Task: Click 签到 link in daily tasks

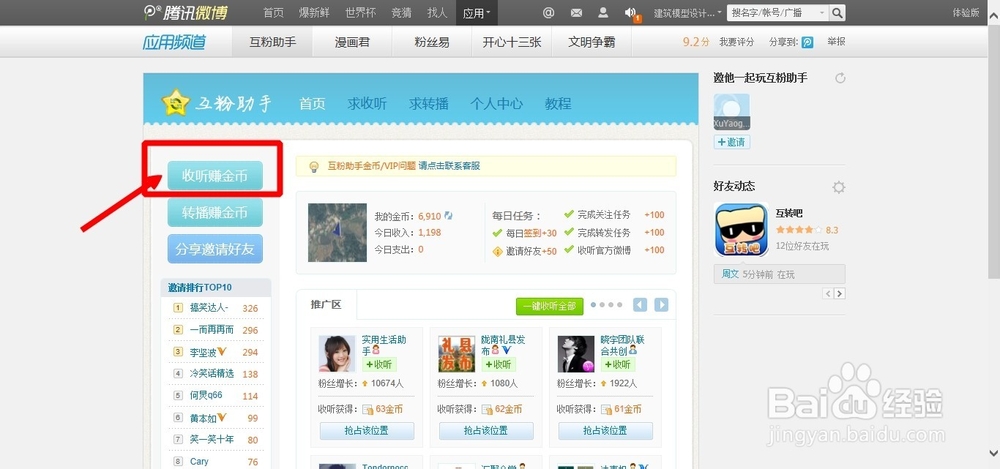Action: pyautogui.click(x=533, y=234)
